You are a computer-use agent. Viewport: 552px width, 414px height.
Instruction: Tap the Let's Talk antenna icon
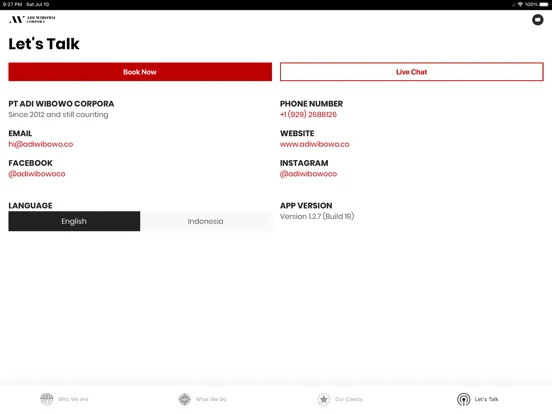pos(463,399)
